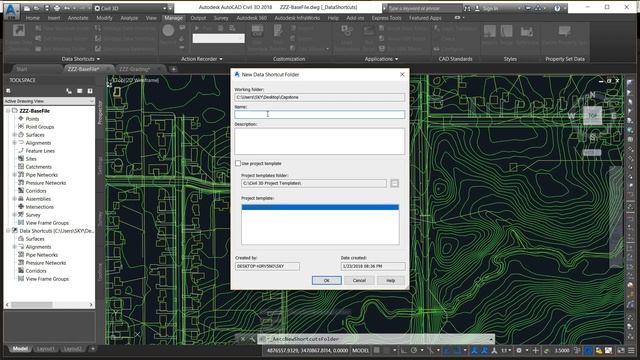The height and width of the screenshot is (360, 640).
Task: Click the add layout plus icon
Action: 93,349
